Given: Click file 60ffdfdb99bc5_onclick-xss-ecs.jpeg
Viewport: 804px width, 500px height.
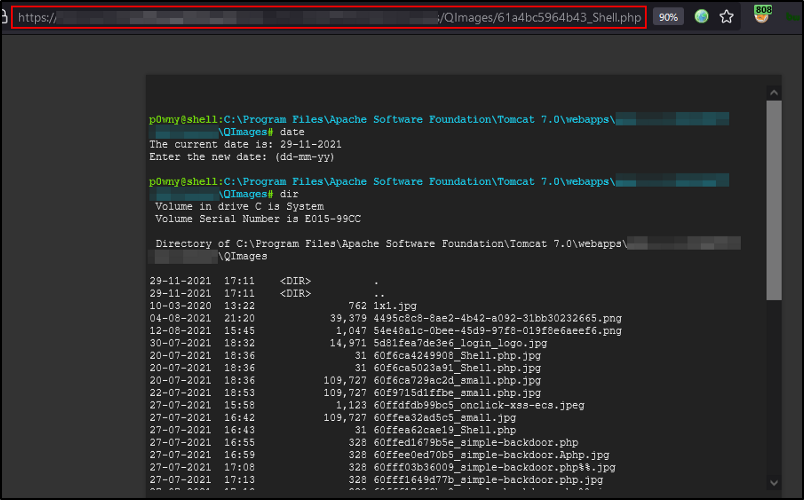Looking at the screenshot, I should click(479, 405).
